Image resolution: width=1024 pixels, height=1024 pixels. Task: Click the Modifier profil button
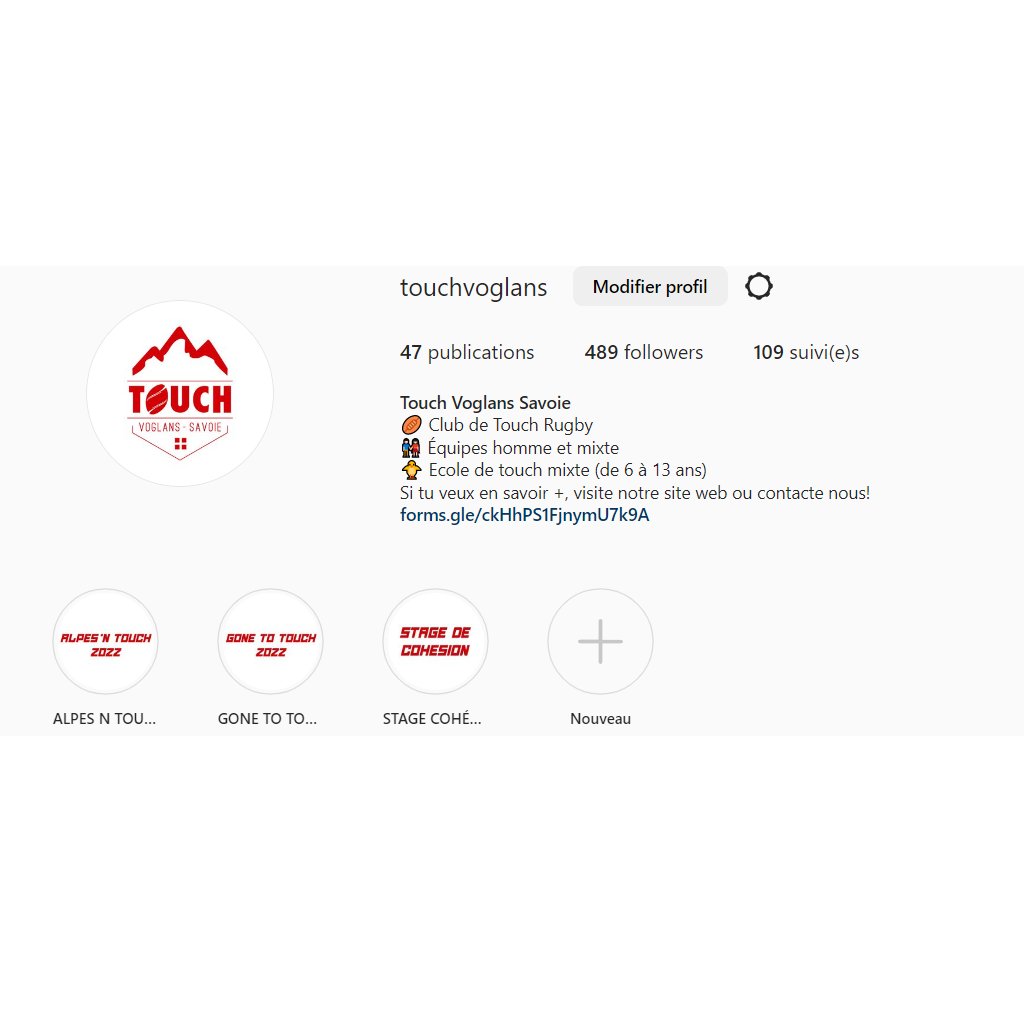[650, 286]
